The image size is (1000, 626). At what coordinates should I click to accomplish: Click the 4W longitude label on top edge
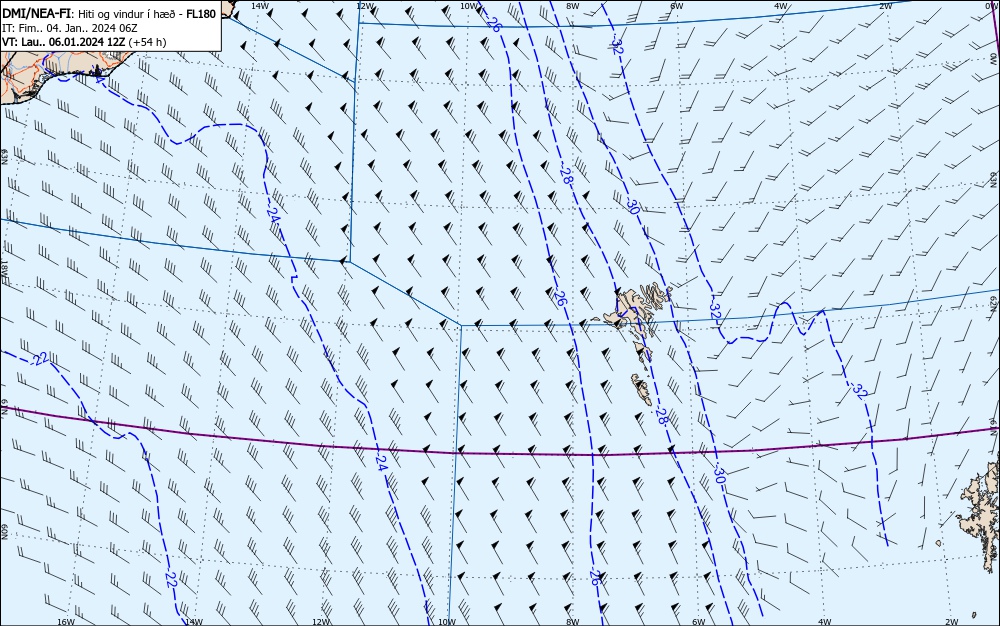point(781,6)
